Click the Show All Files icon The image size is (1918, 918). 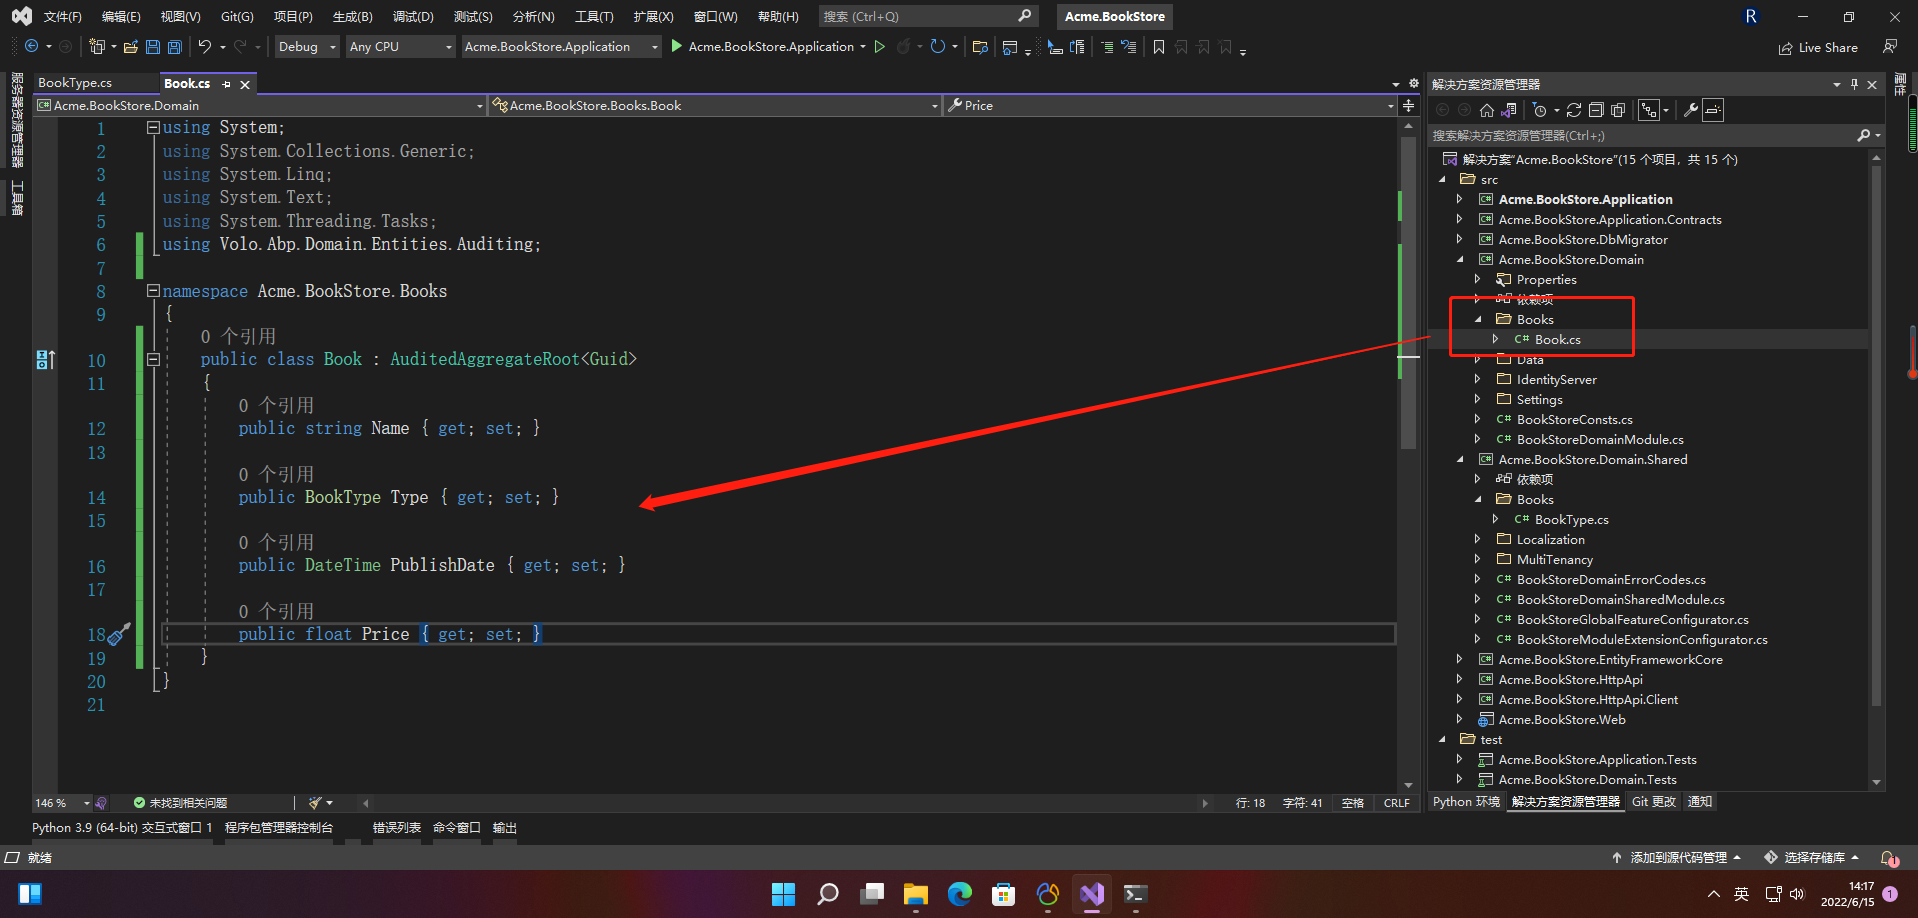tap(1618, 110)
